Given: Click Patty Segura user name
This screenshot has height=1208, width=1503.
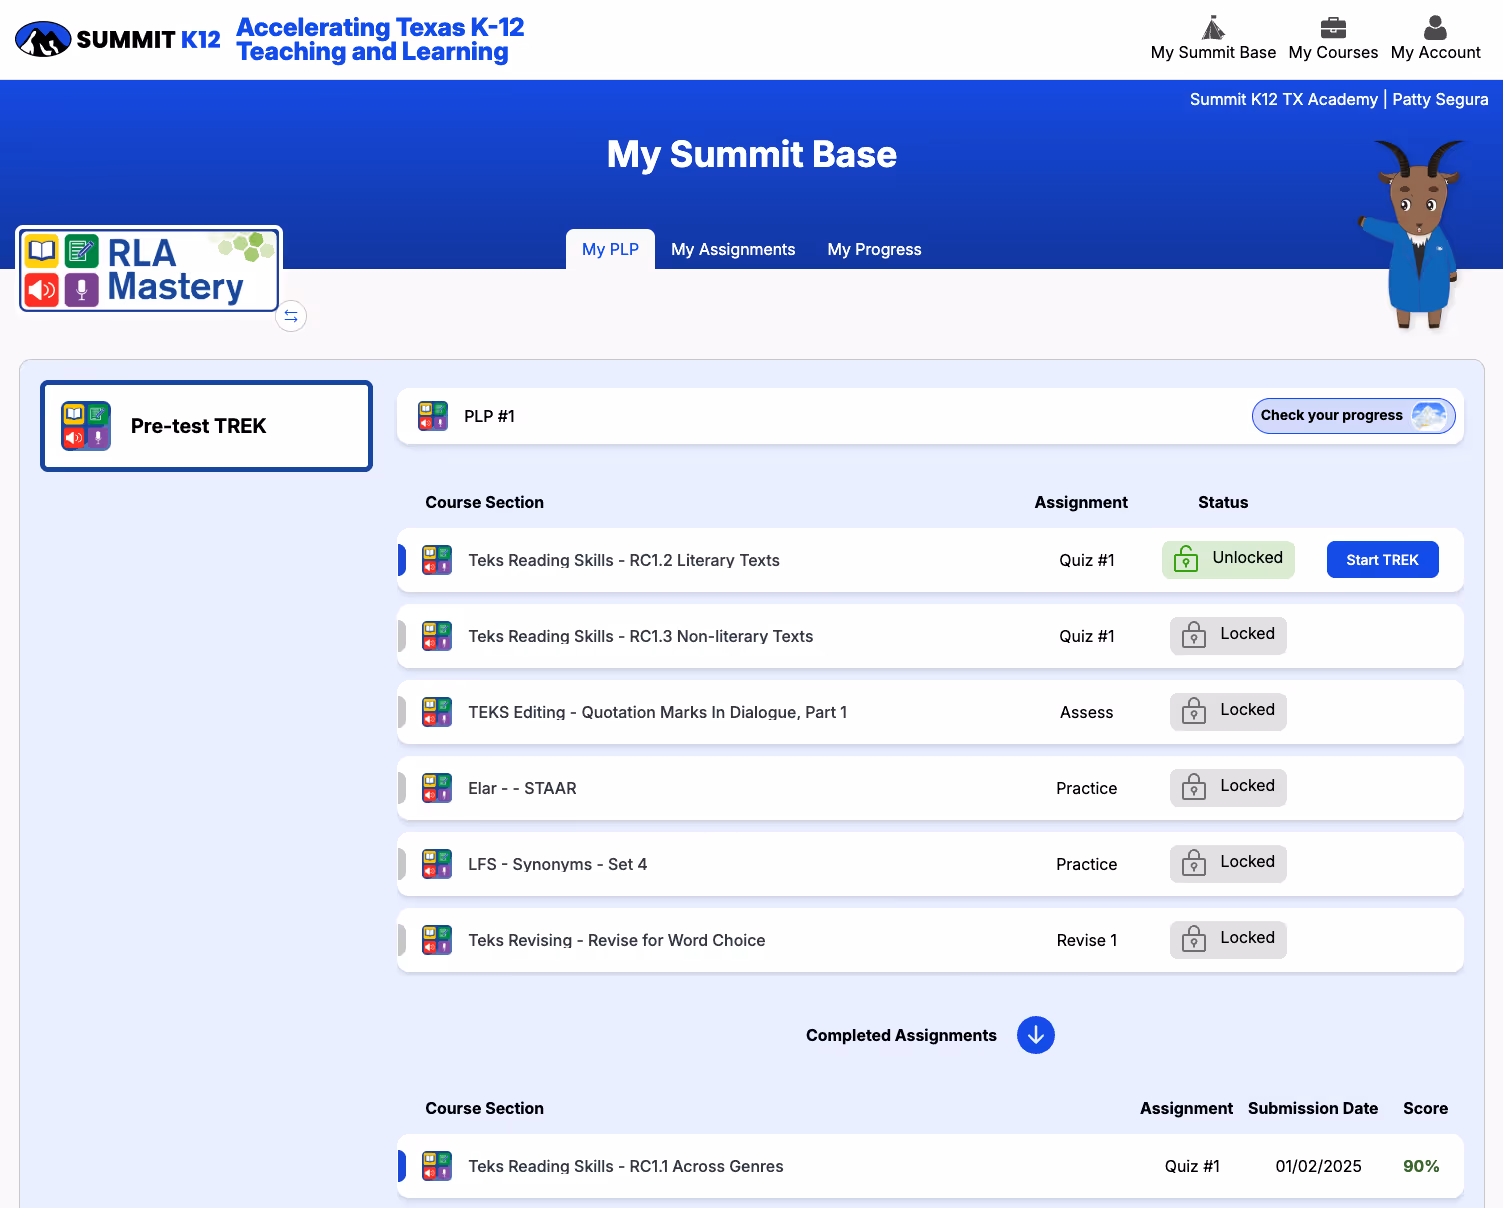Looking at the screenshot, I should [1440, 99].
